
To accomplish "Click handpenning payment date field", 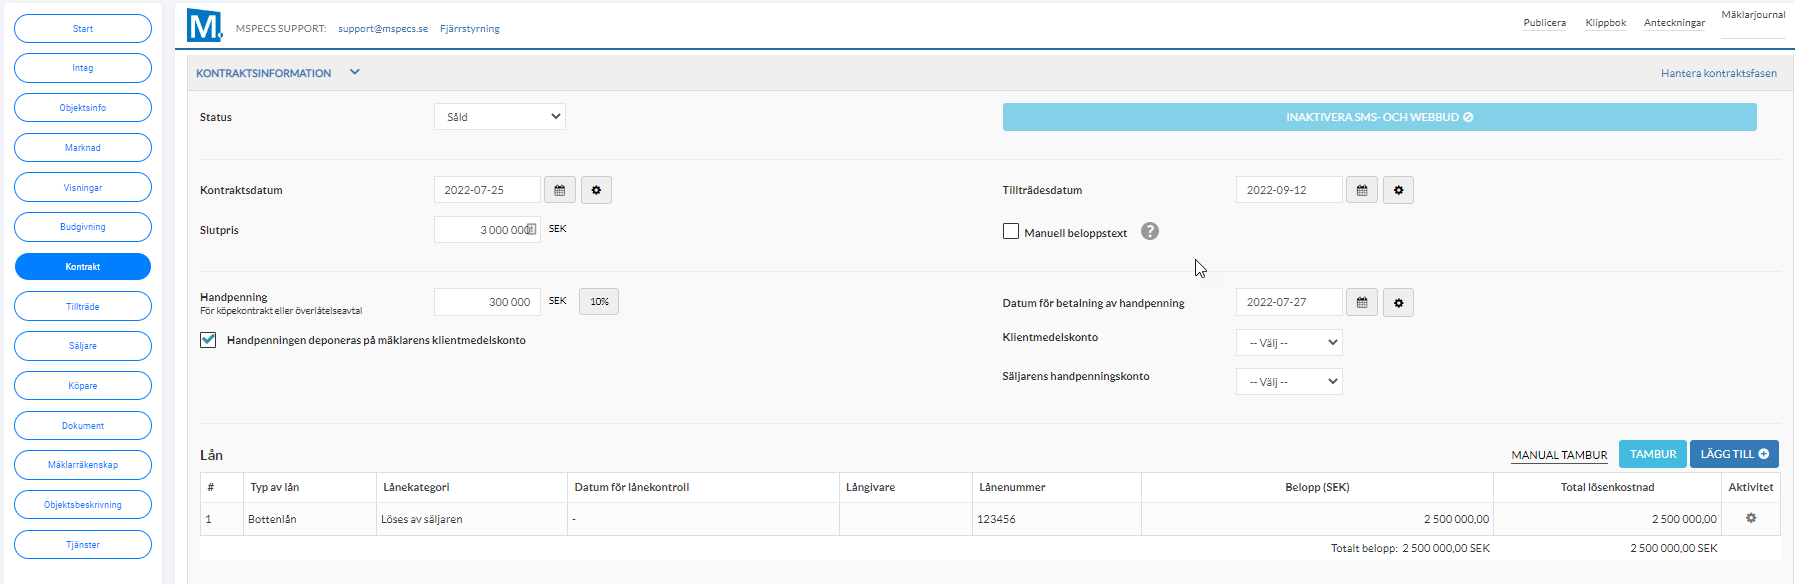I will tap(1289, 302).
